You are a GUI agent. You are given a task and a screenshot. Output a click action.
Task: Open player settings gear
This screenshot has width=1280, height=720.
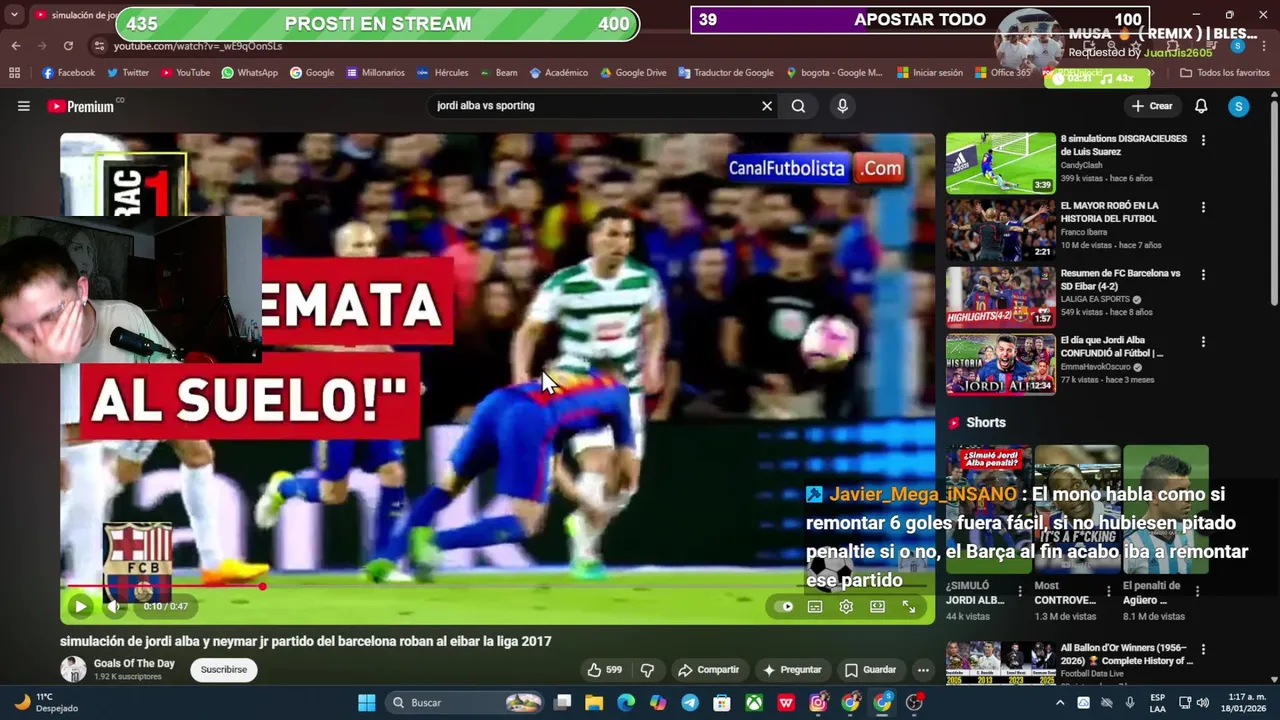846,606
